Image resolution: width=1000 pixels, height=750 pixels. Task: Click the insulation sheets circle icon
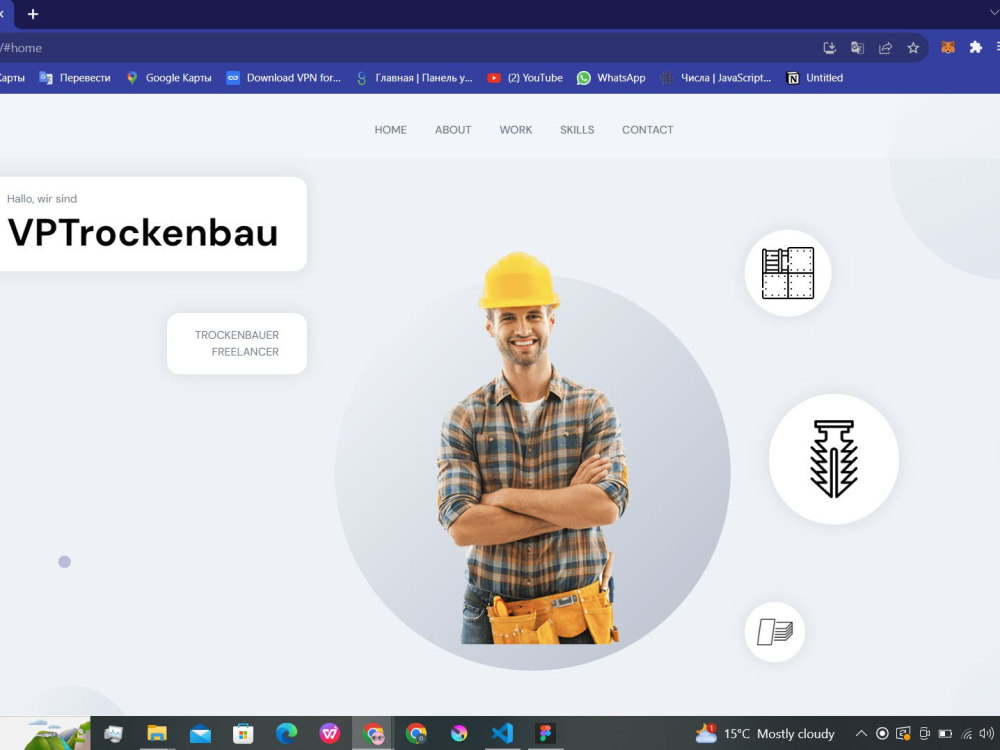[775, 632]
